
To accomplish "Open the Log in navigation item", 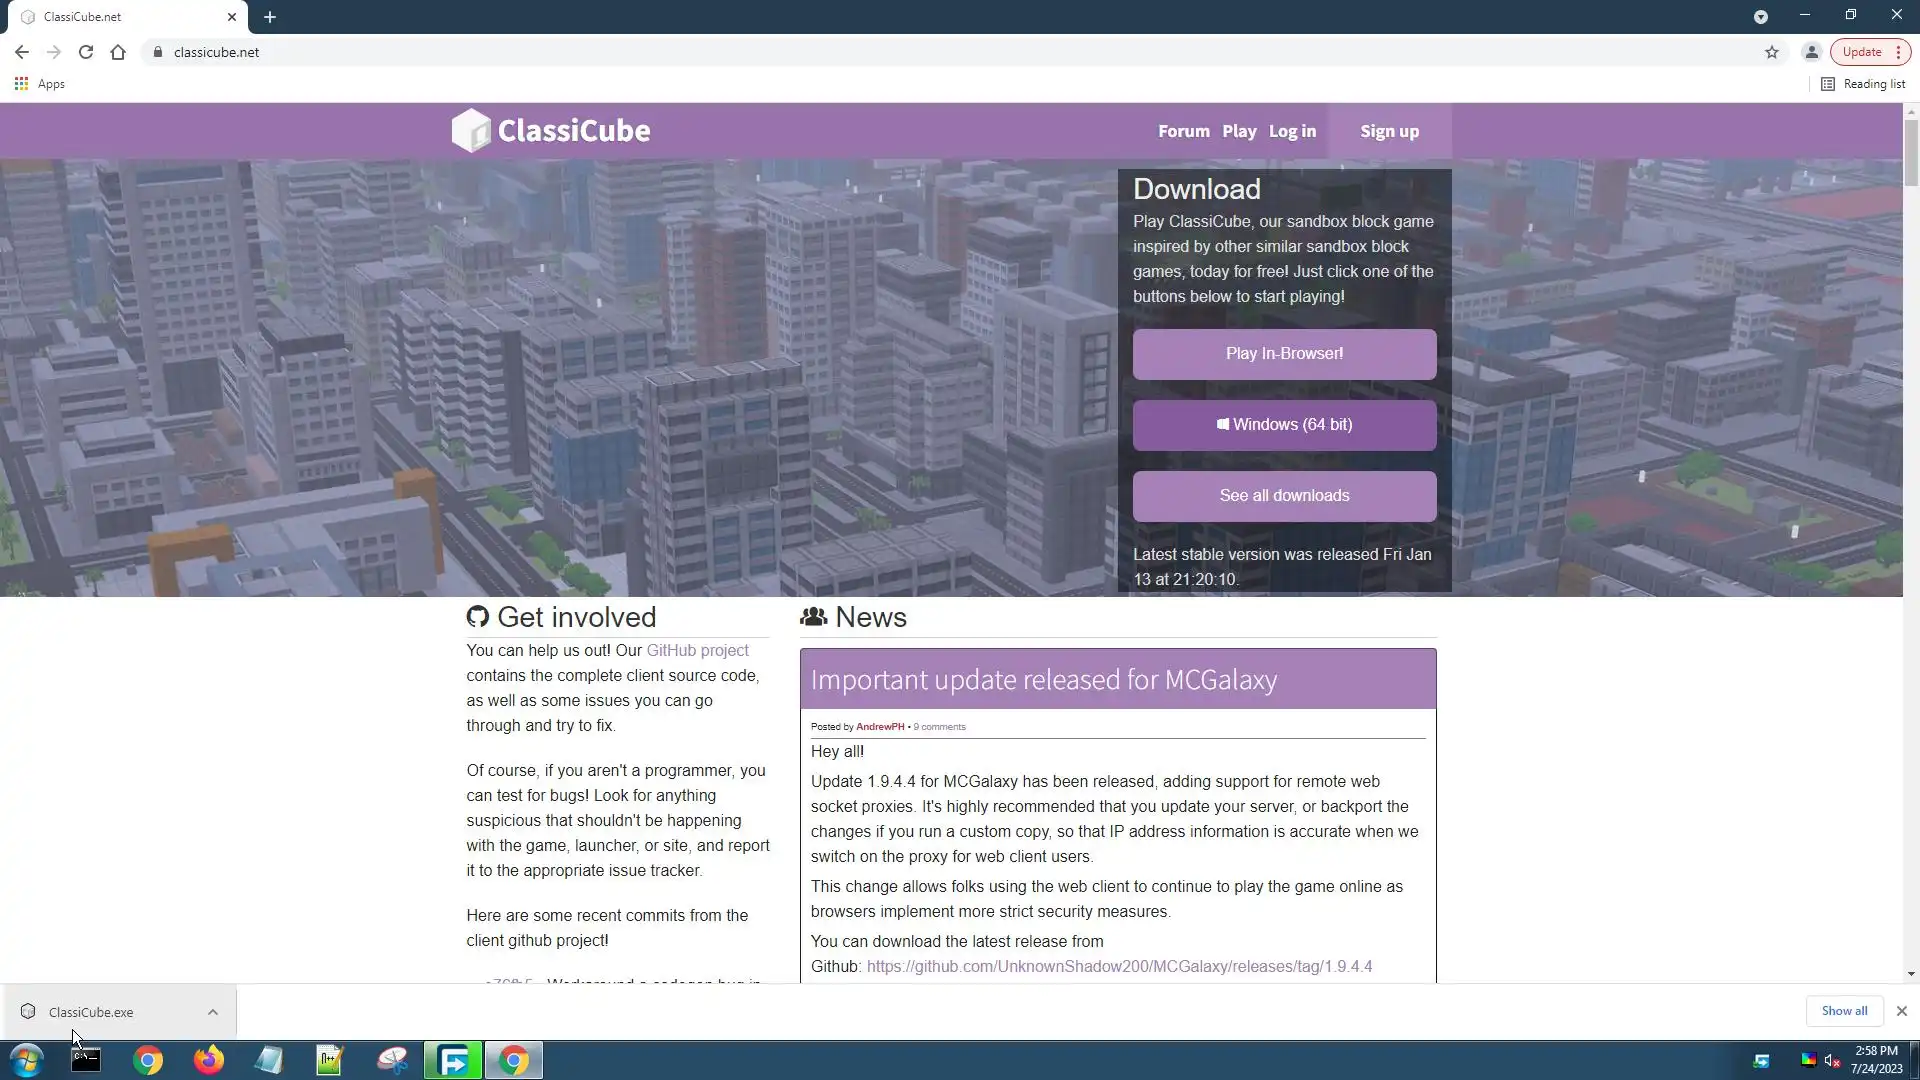I will (1292, 131).
